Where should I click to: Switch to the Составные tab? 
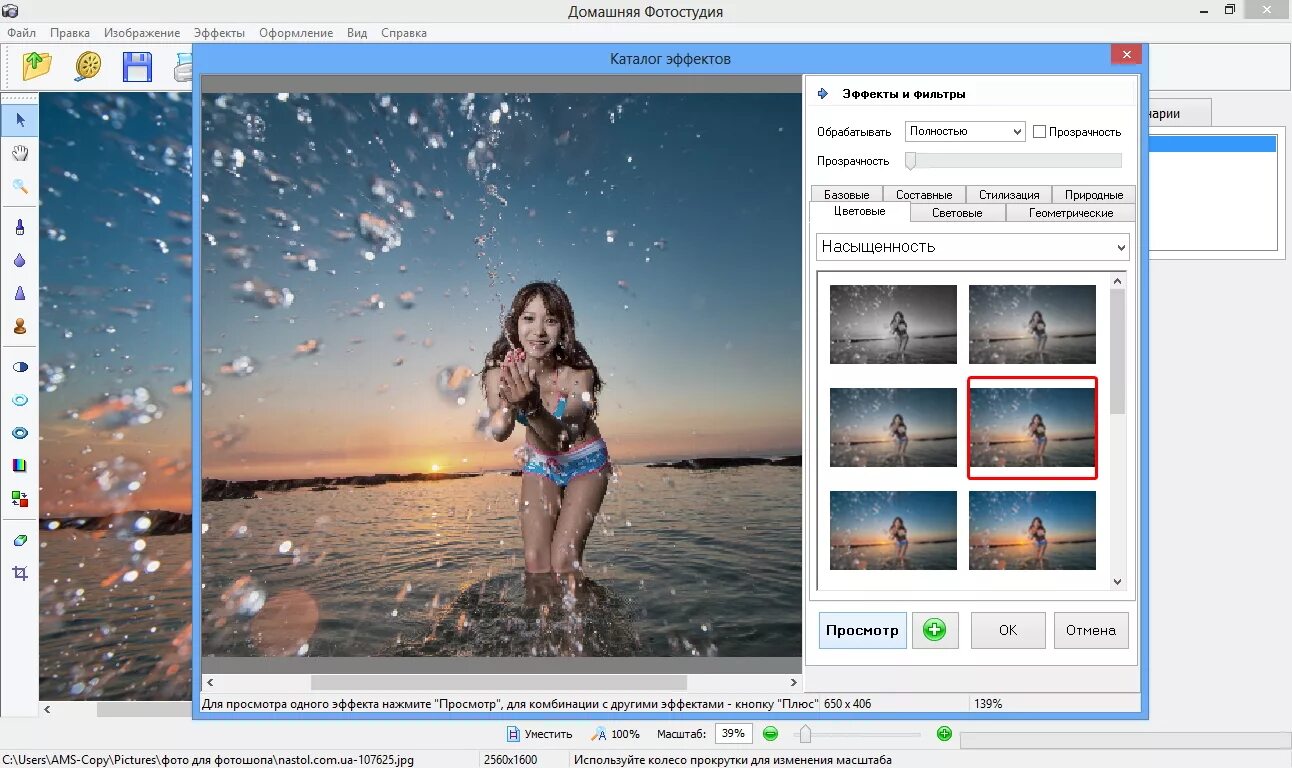point(924,195)
